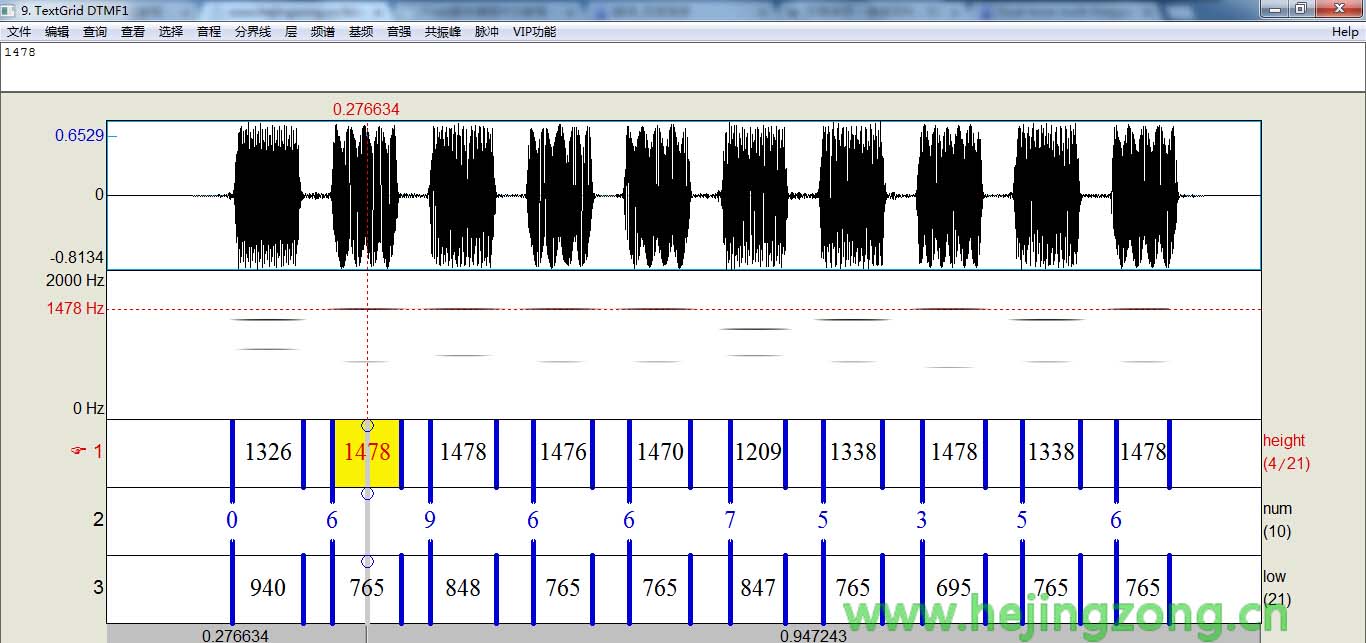Select the 695 interval in tier 3
1366x643 pixels.
[x=953, y=588]
